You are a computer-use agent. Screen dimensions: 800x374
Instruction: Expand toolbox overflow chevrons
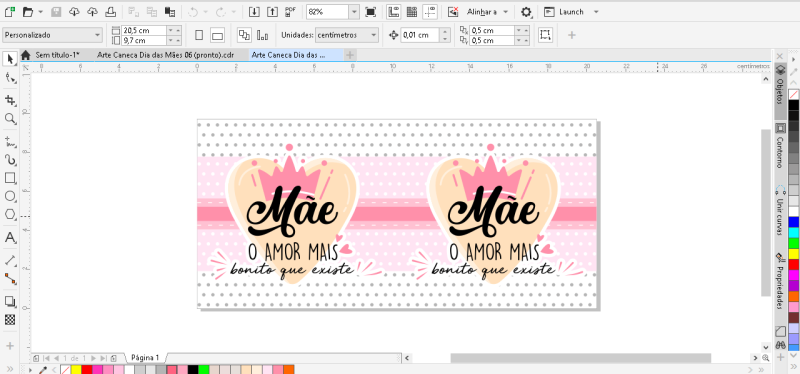[10, 368]
